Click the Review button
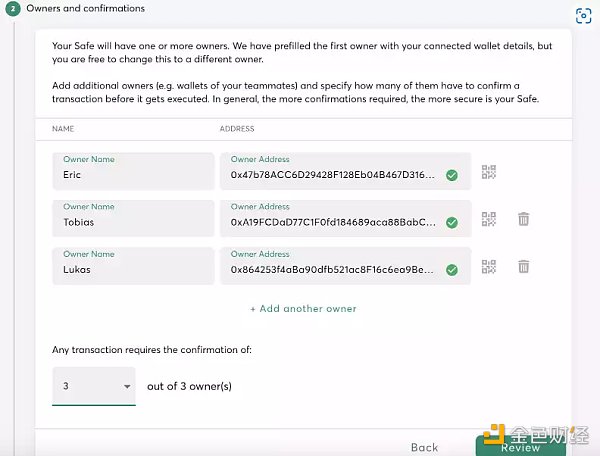 520,446
